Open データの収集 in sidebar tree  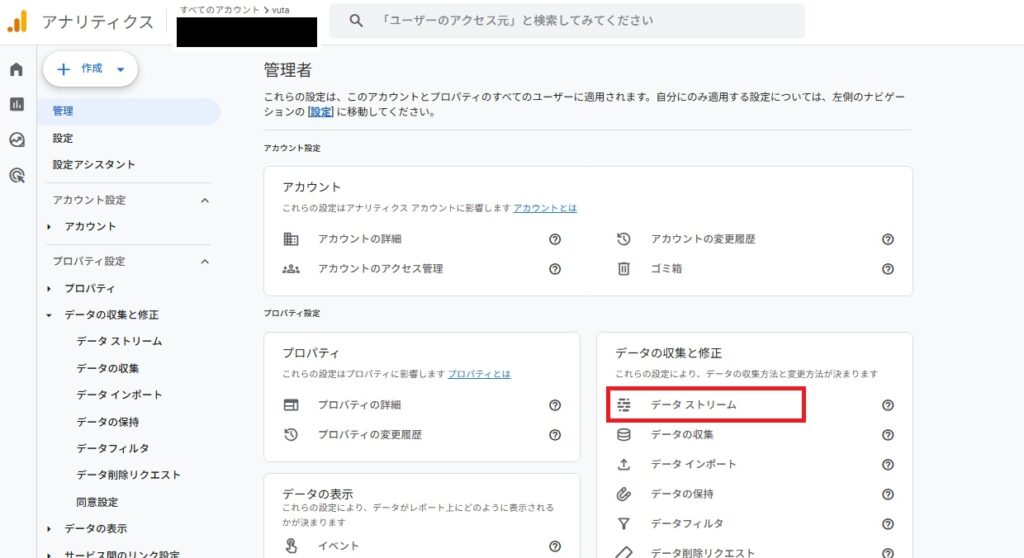(x=108, y=369)
